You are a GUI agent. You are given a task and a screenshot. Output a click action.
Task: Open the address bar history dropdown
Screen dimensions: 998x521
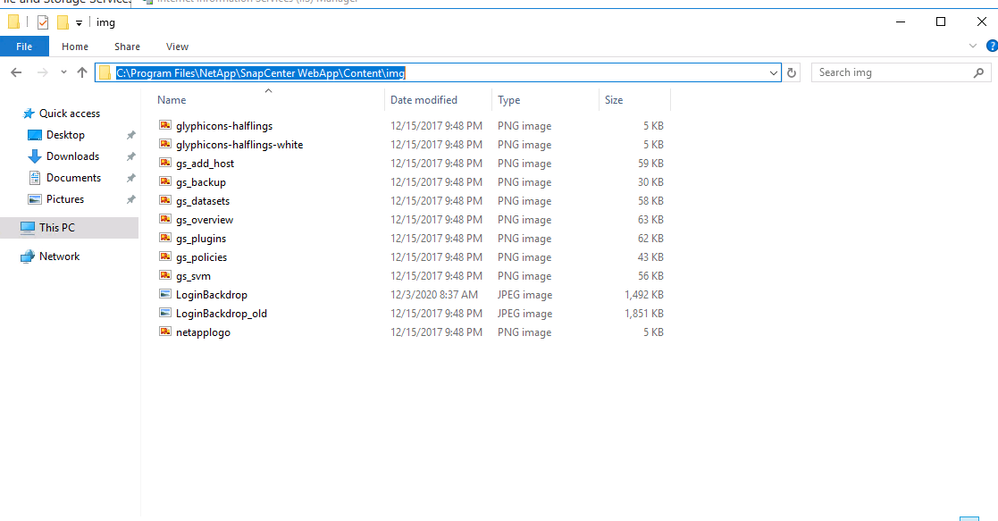click(773, 73)
